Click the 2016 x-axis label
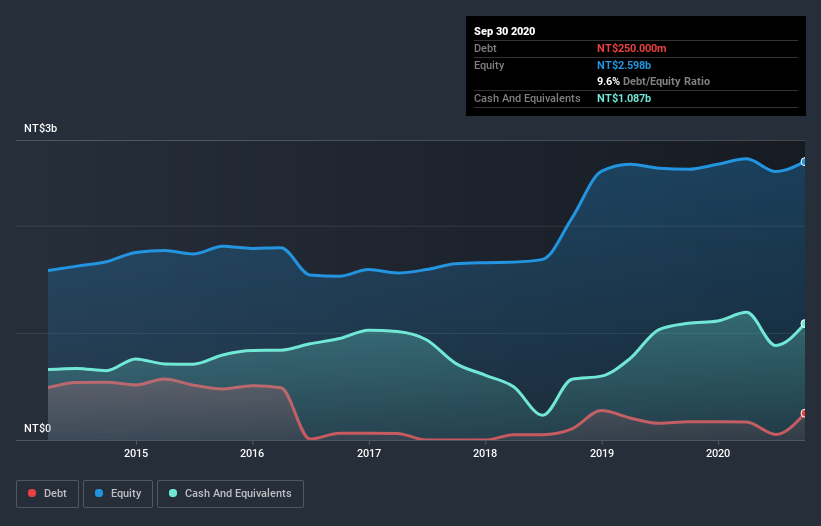This screenshot has height=526, width=821. point(252,453)
